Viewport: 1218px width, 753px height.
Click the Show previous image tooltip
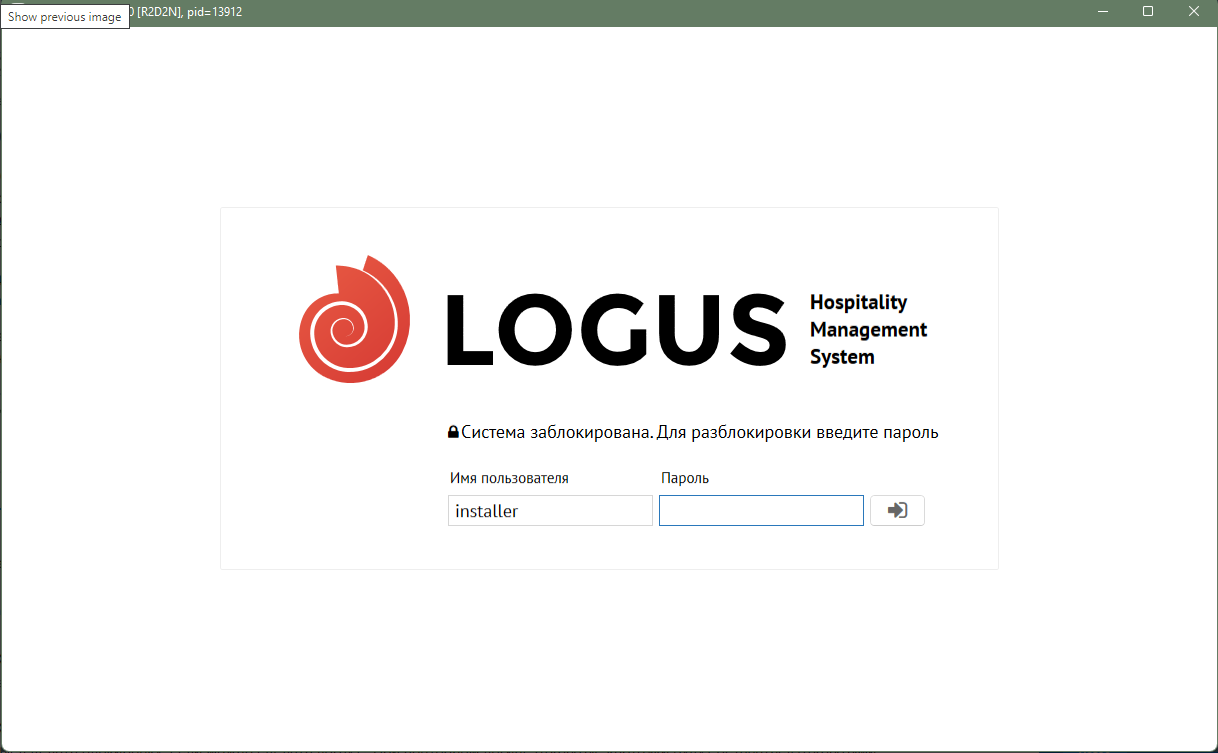click(x=65, y=17)
